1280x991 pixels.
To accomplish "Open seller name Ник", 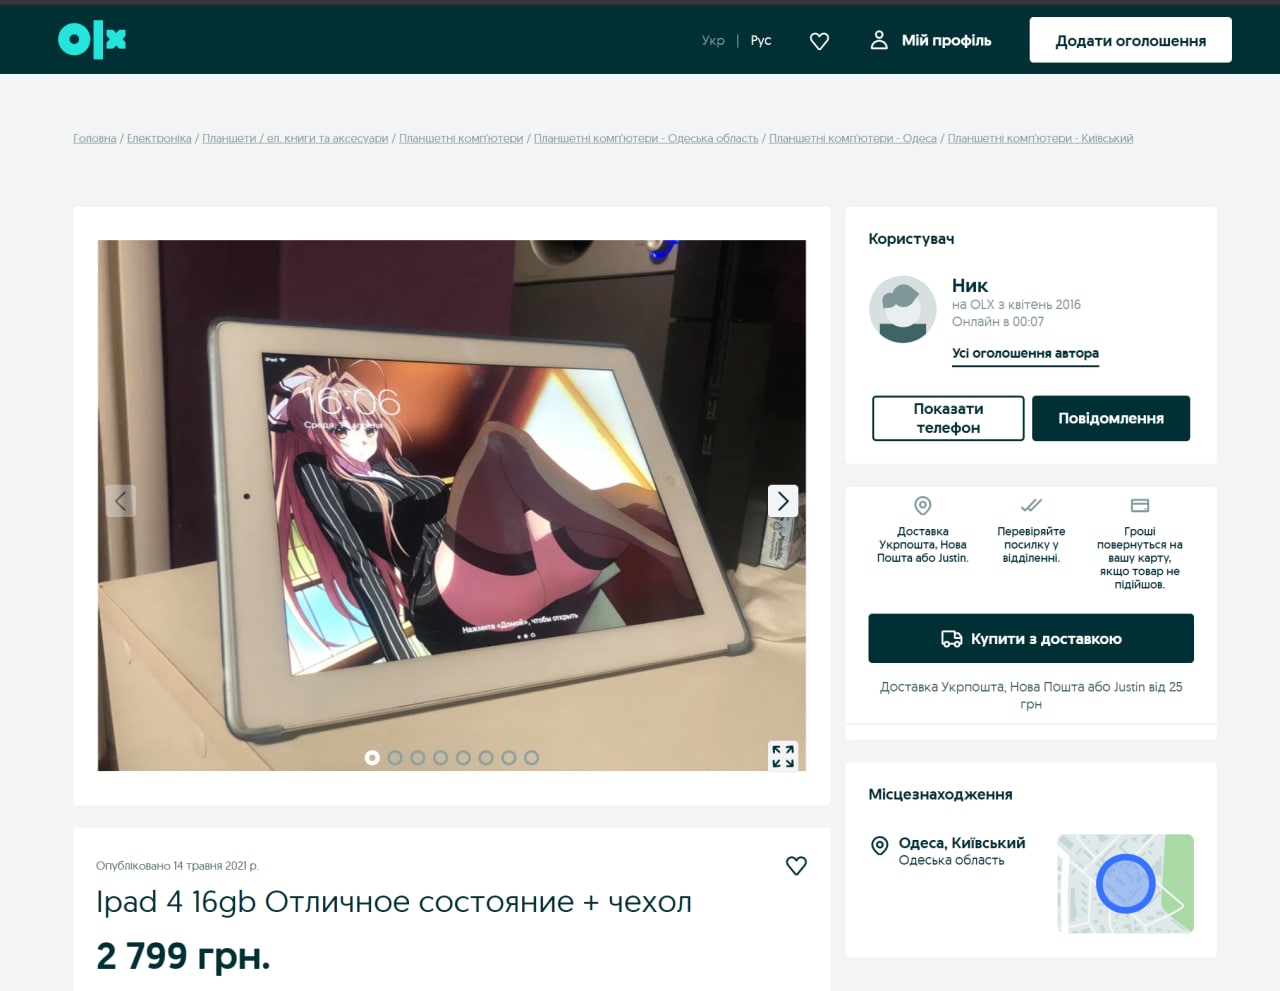I will coord(970,286).
